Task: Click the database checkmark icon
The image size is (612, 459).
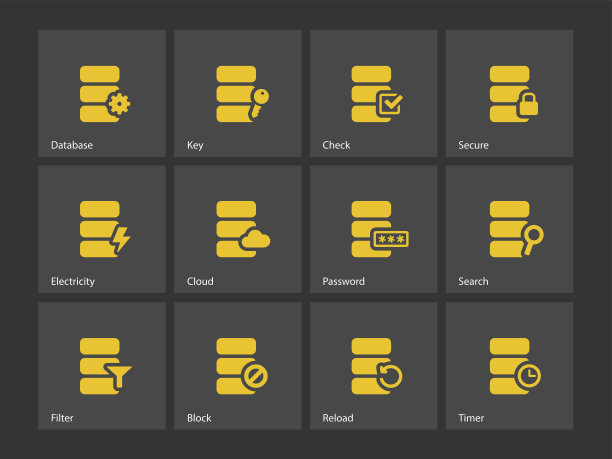Action: 376,94
